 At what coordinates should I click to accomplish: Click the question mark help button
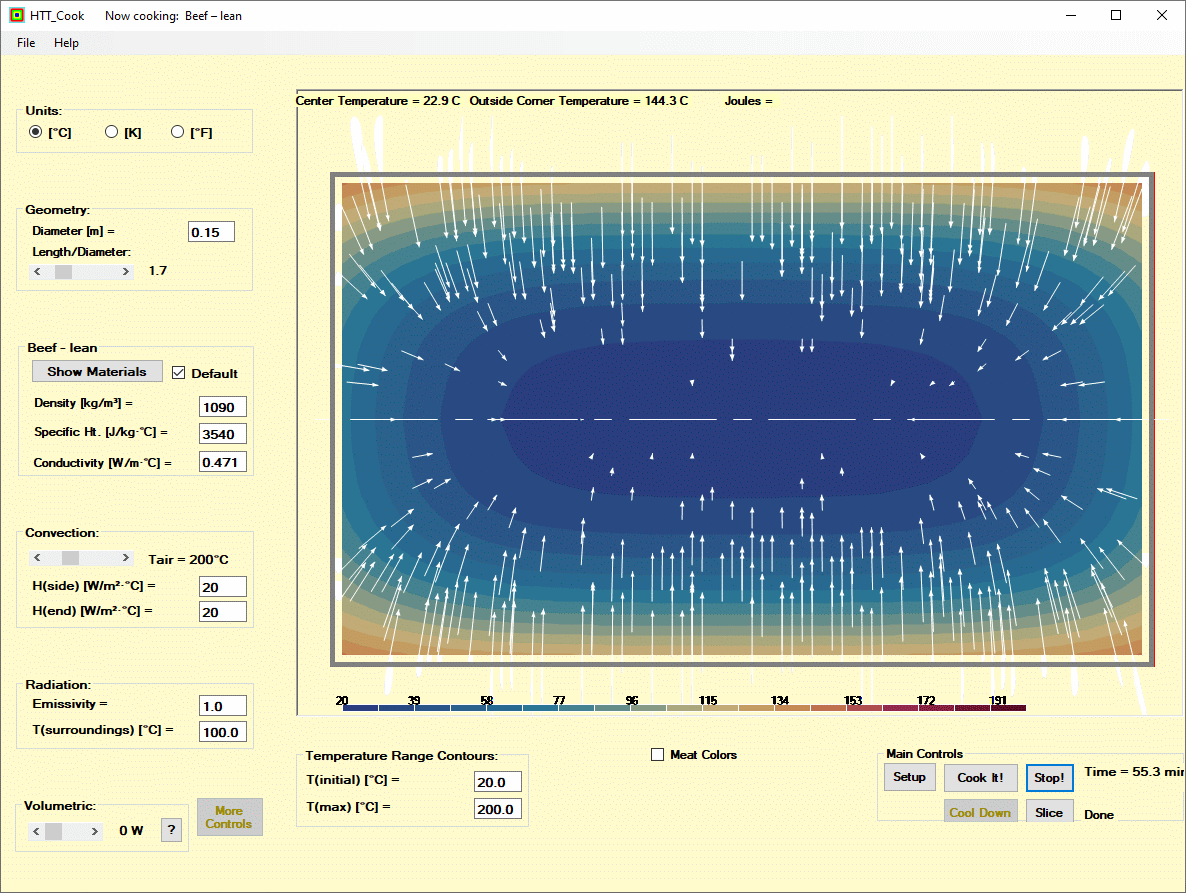171,830
